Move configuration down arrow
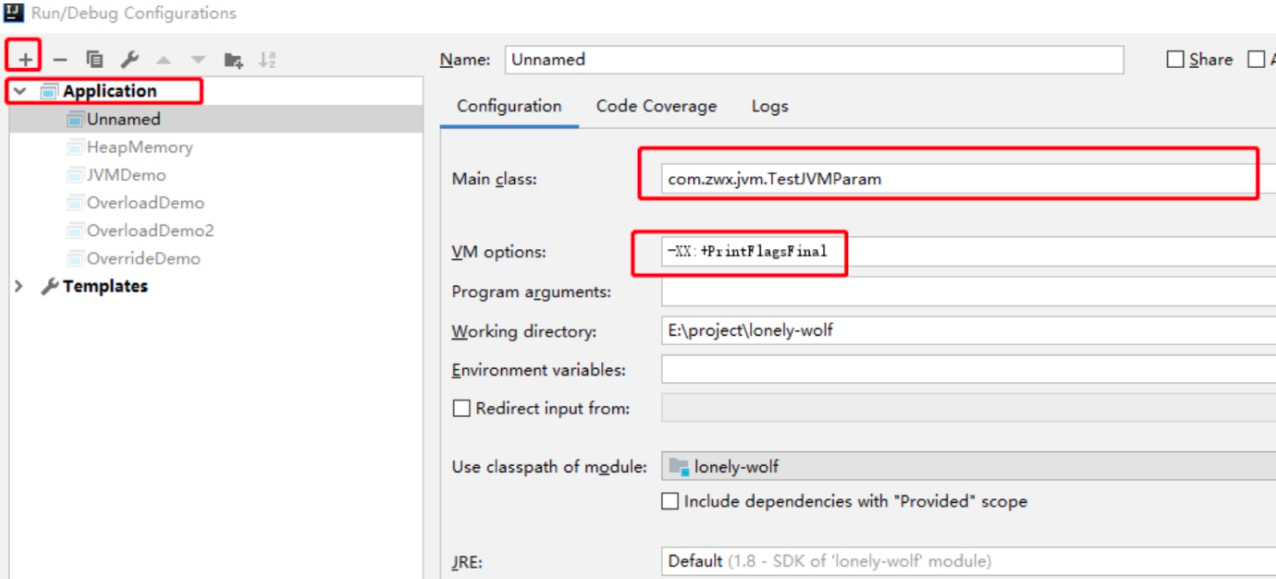 point(198,60)
